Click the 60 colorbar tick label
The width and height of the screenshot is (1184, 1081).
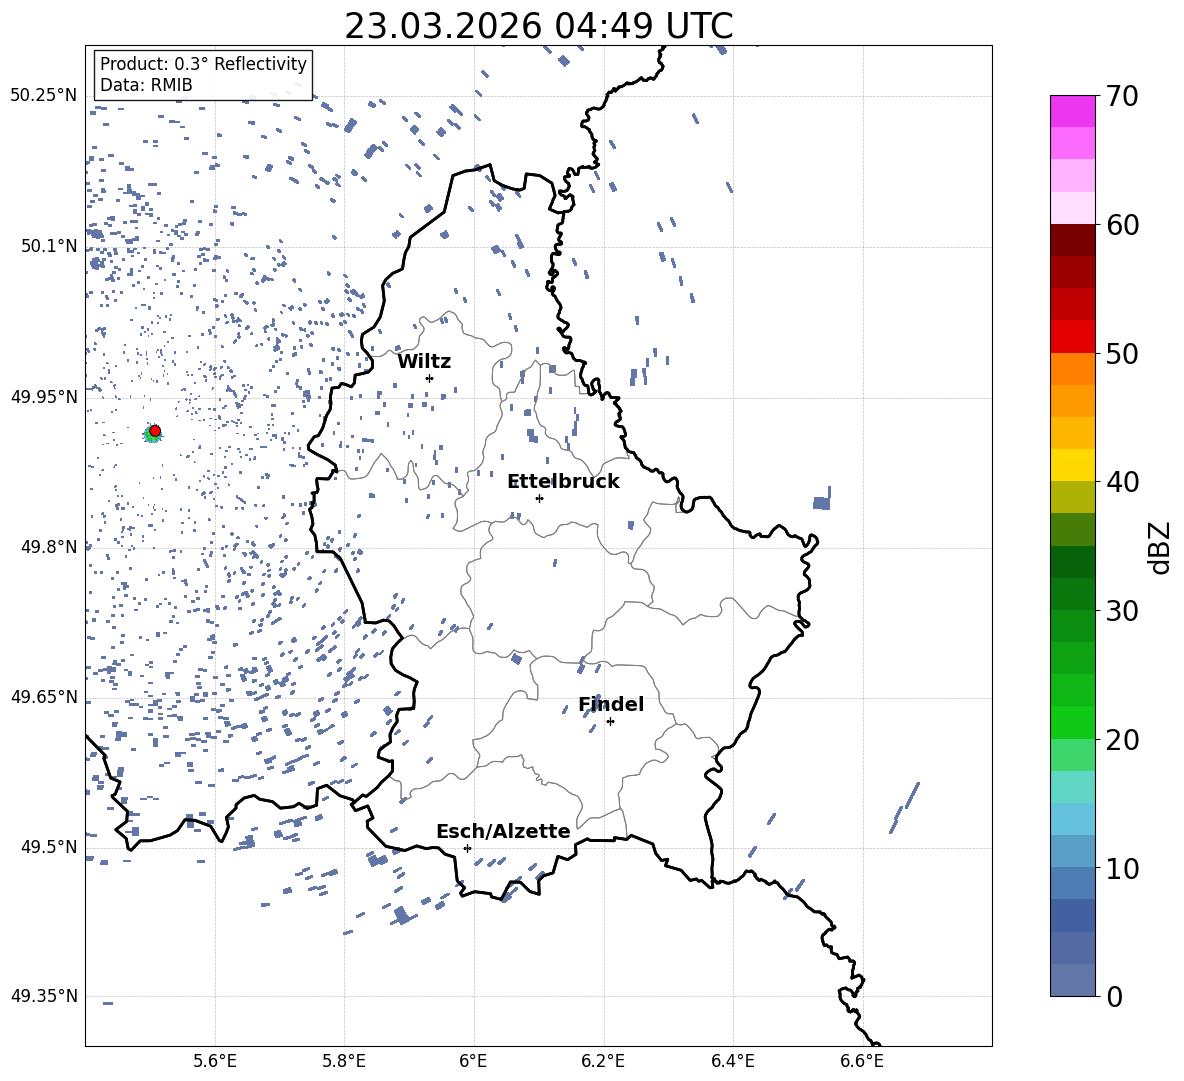pyautogui.click(x=1121, y=225)
